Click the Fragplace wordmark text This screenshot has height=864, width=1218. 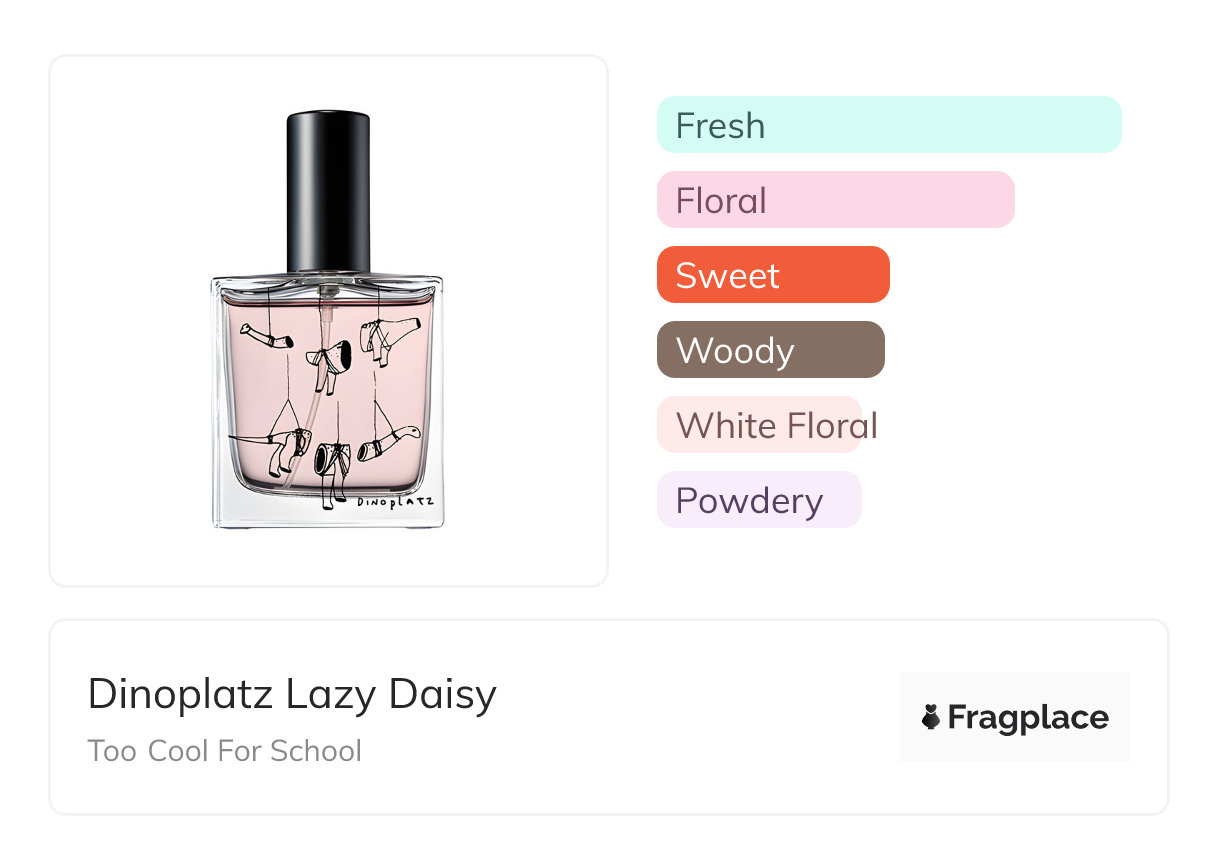point(1028,717)
